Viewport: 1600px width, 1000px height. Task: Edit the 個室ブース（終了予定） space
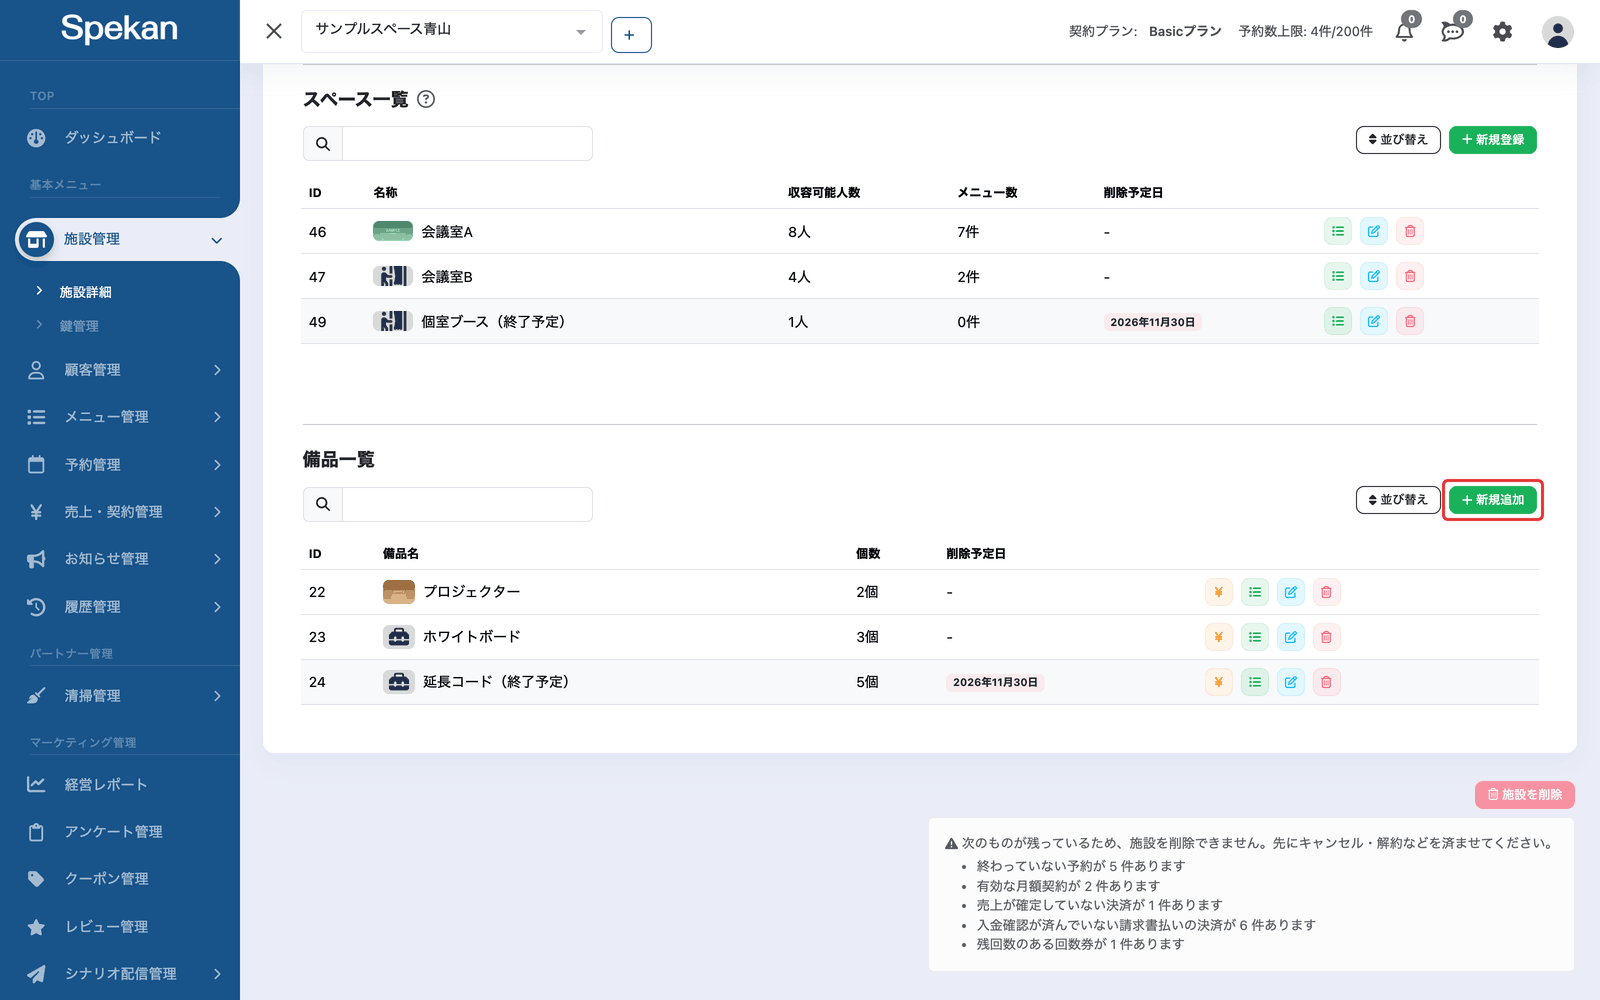tap(1374, 321)
